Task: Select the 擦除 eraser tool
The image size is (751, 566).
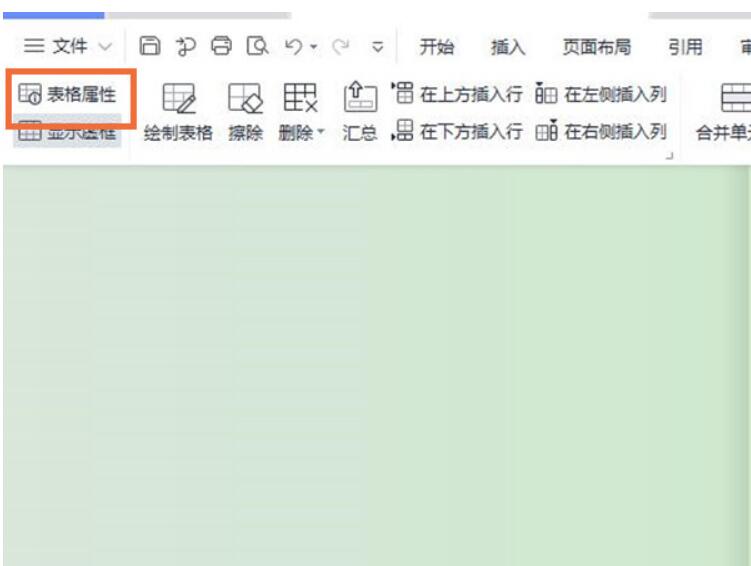Action: click(x=245, y=112)
